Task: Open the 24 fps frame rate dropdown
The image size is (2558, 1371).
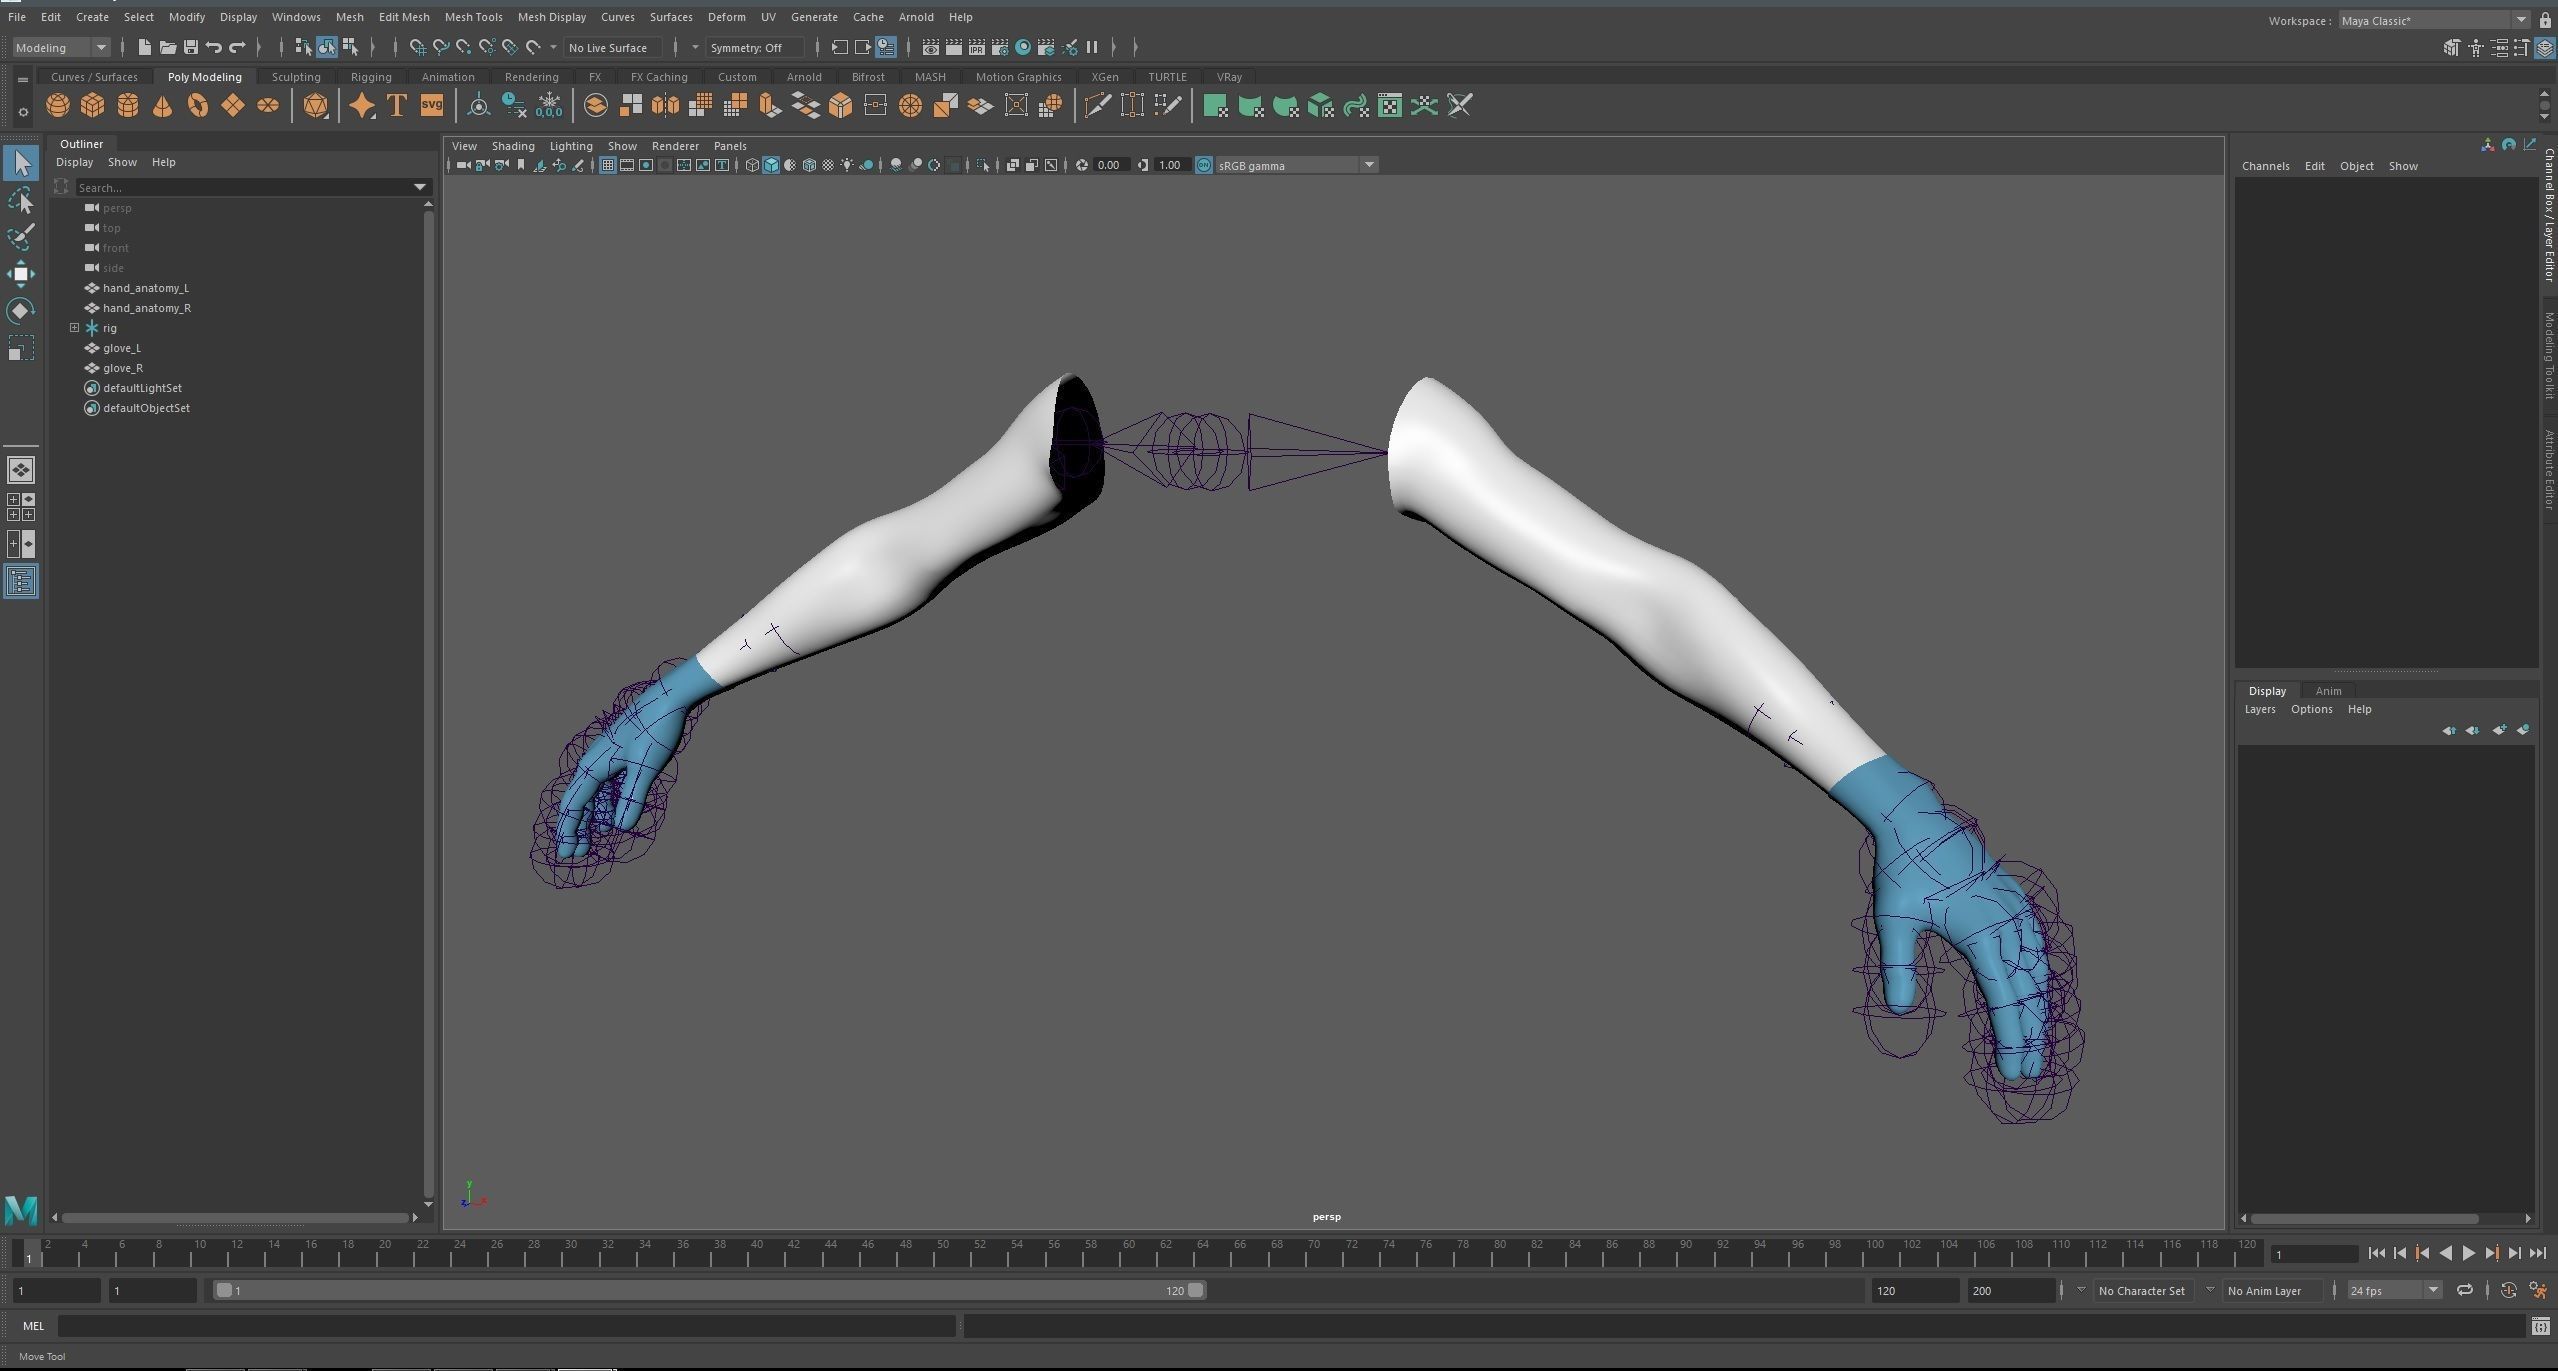Action: pyautogui.click(x=2393, y=1290)
